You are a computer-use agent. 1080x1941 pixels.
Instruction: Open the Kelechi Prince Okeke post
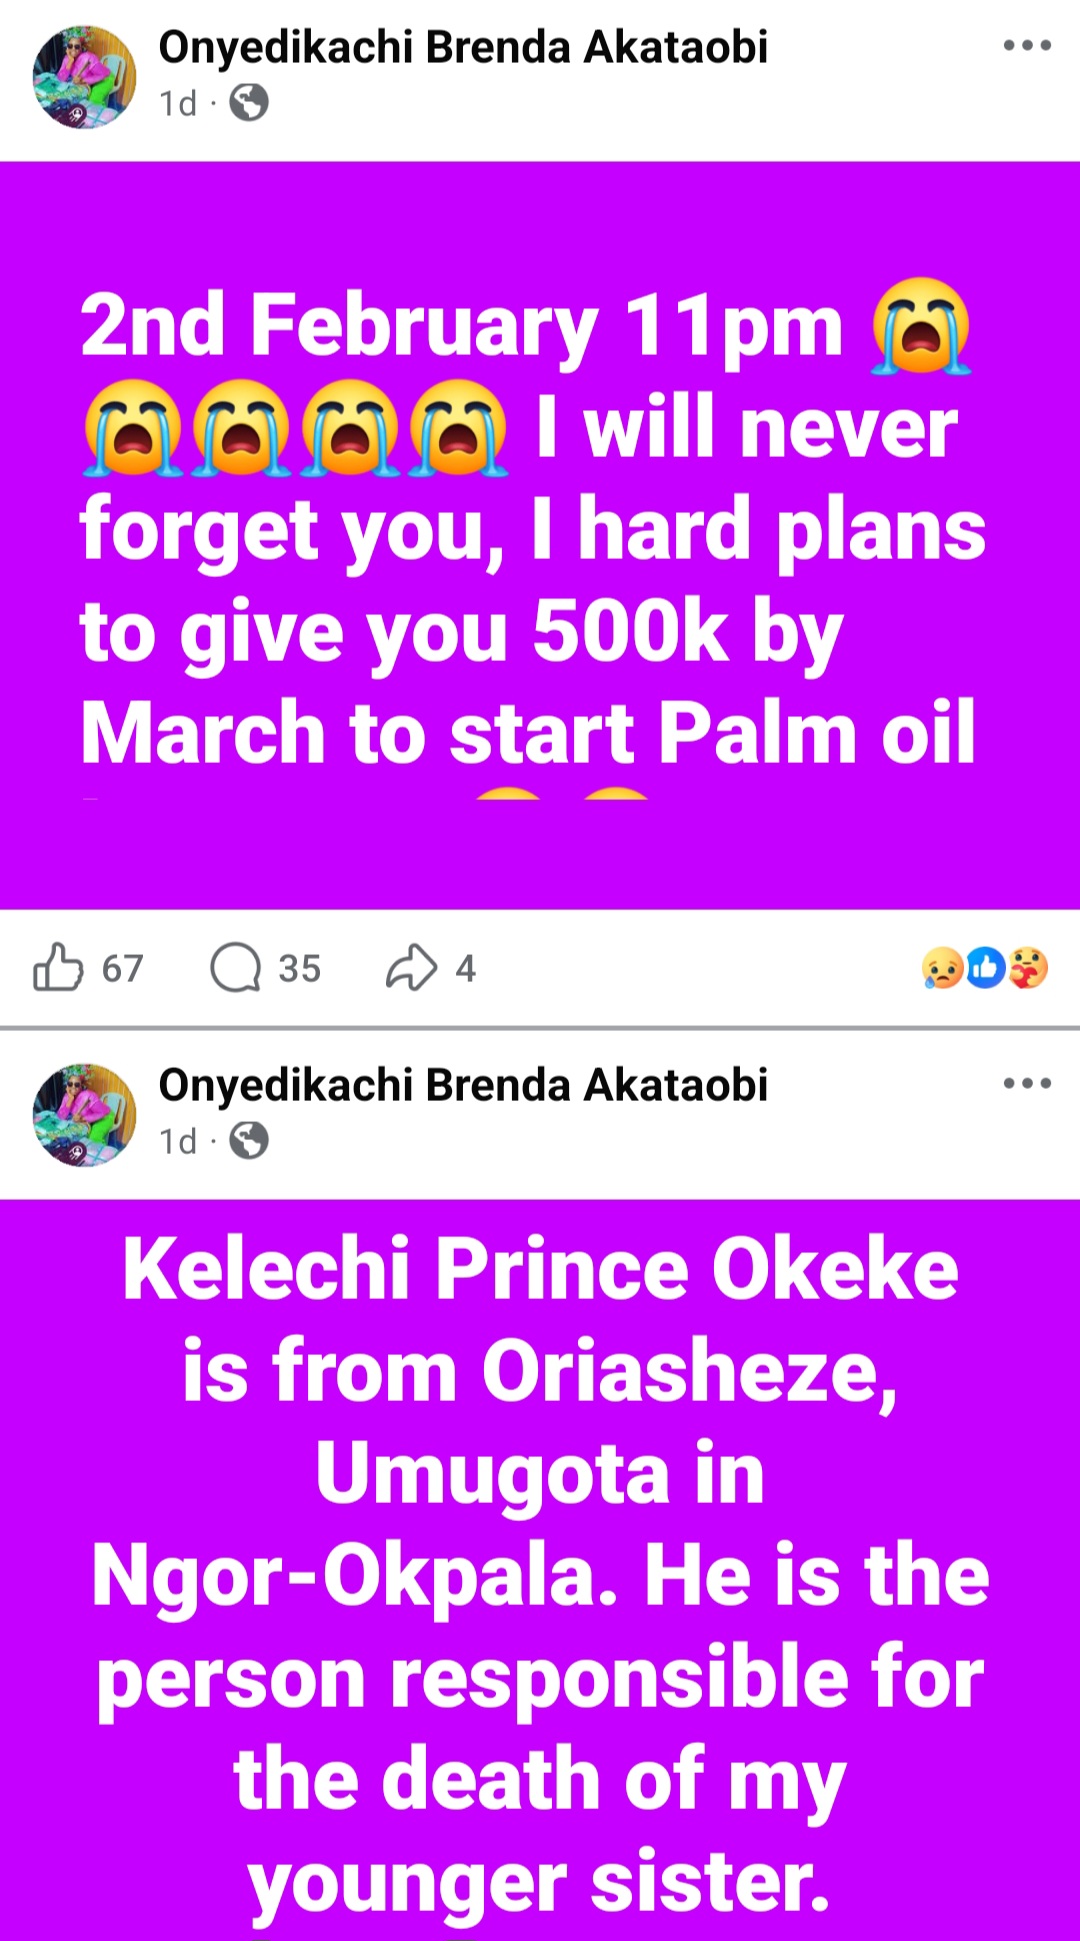tap(540, 1570)
